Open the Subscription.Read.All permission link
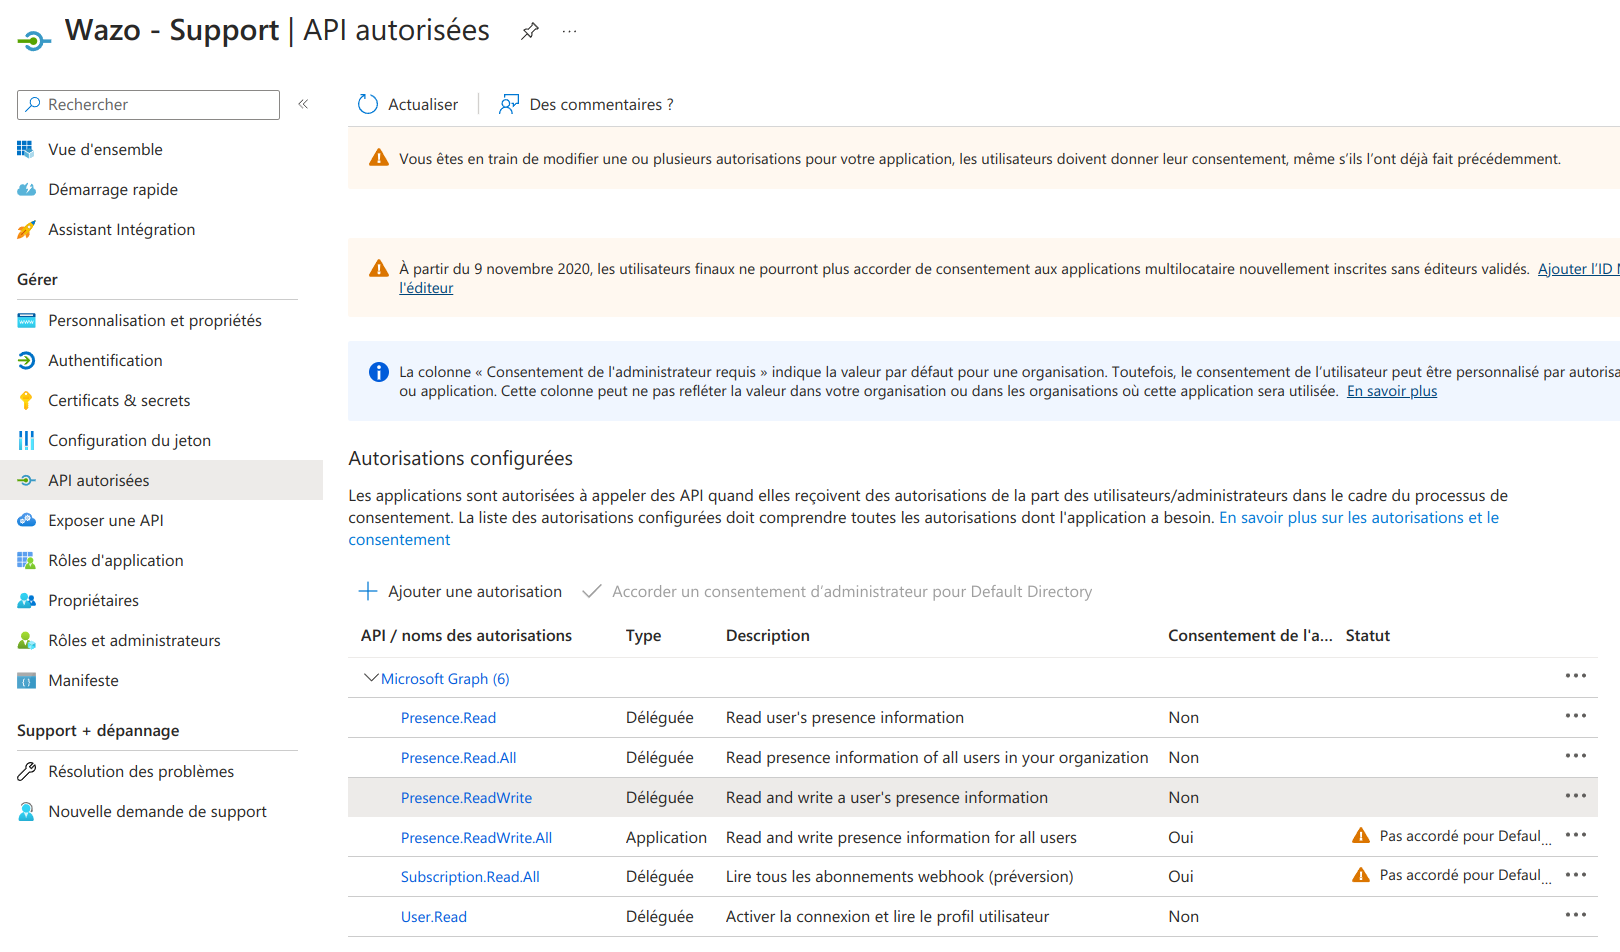The image size is (1620, 952). pyautogui.click(x=470, y=877)
